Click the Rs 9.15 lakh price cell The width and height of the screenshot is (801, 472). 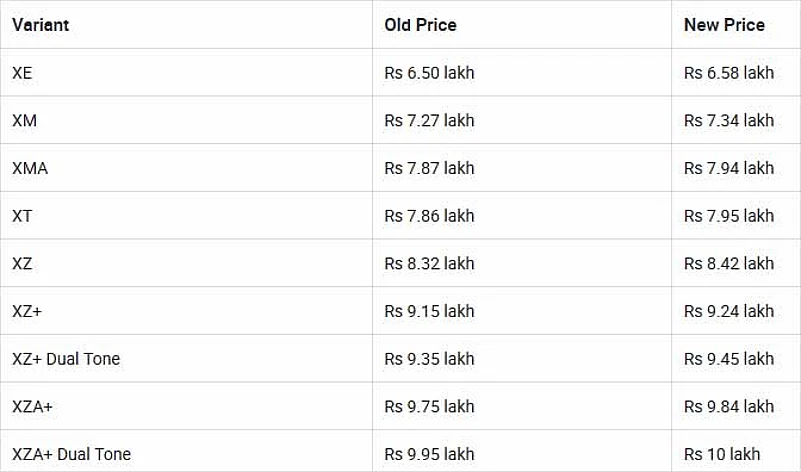pos(429,311)
